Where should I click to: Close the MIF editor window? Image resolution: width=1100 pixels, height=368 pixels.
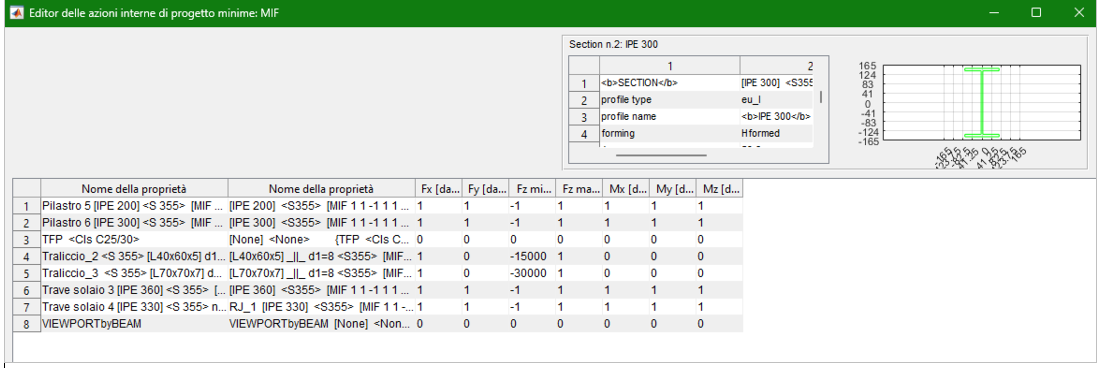point(1079,13)
